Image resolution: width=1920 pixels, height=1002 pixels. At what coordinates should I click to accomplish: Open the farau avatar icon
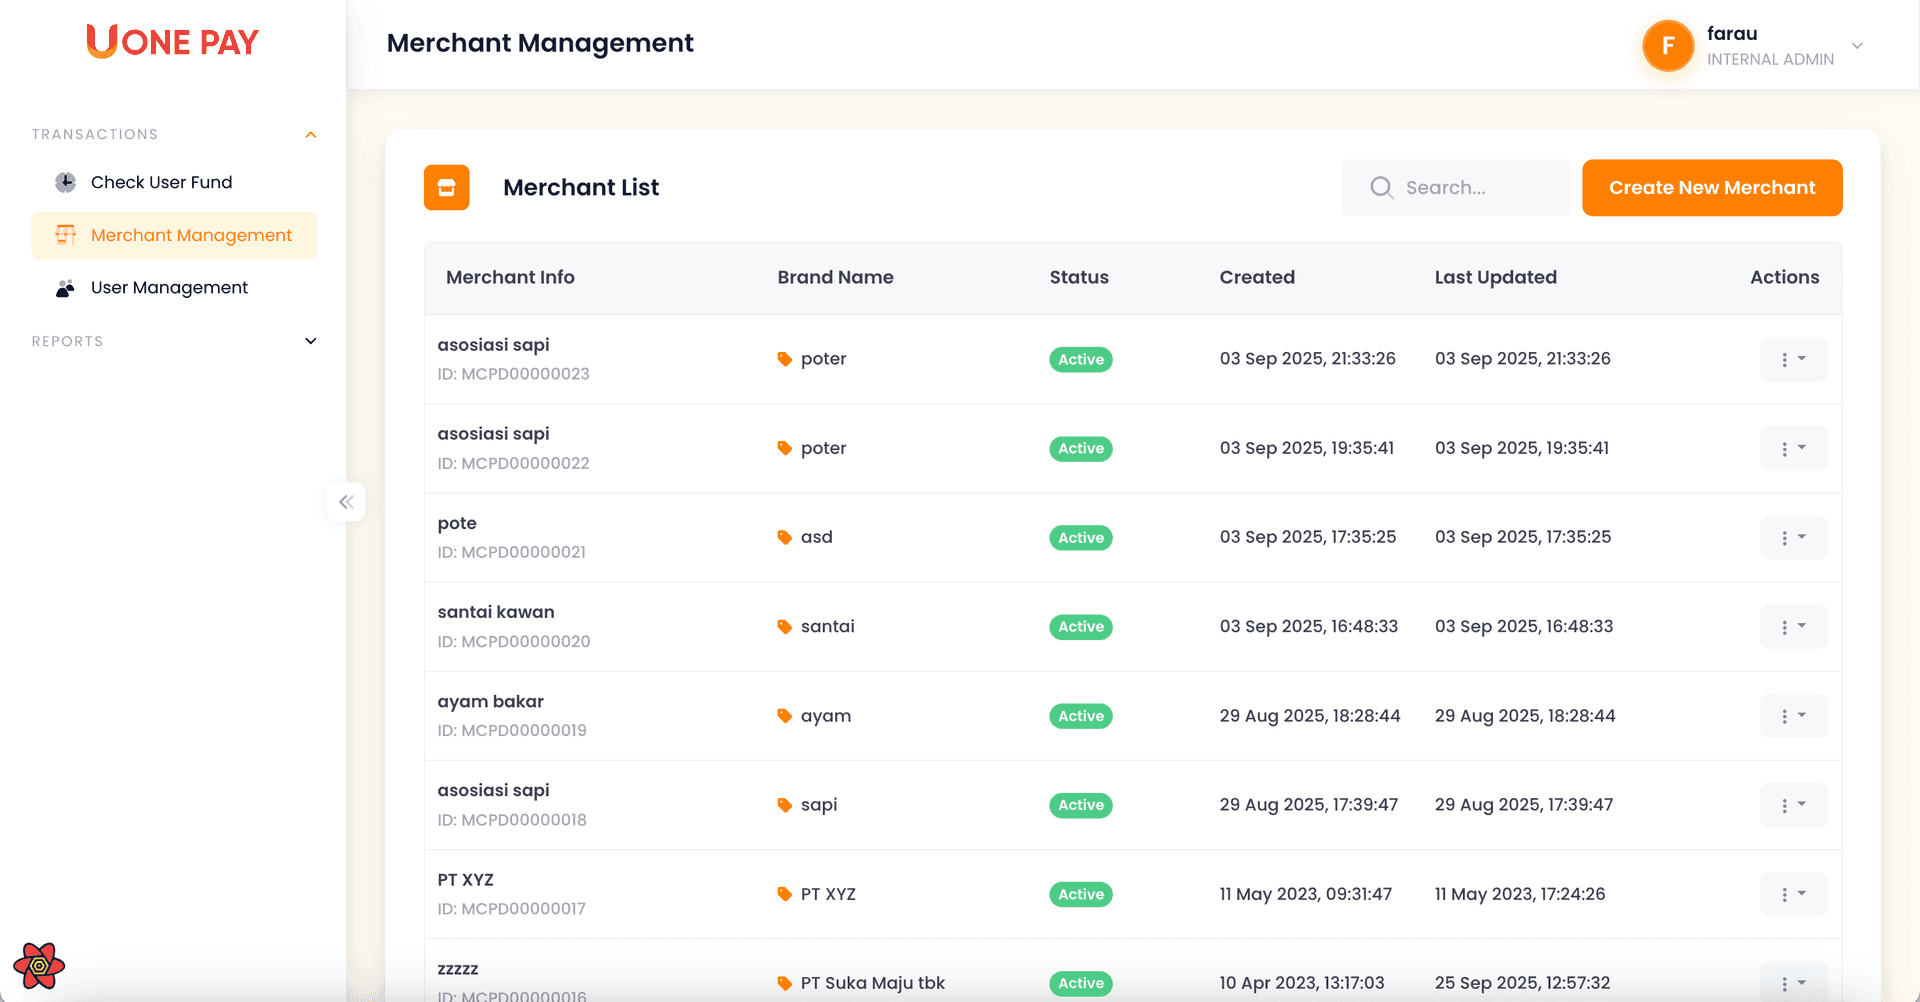tap(1667, 45)
